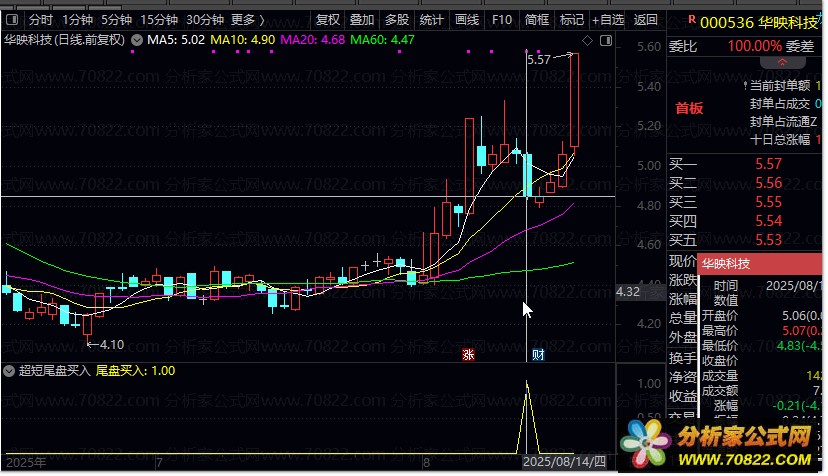Expand the main chart indicator dropdown arrow

tap(137, 40)
